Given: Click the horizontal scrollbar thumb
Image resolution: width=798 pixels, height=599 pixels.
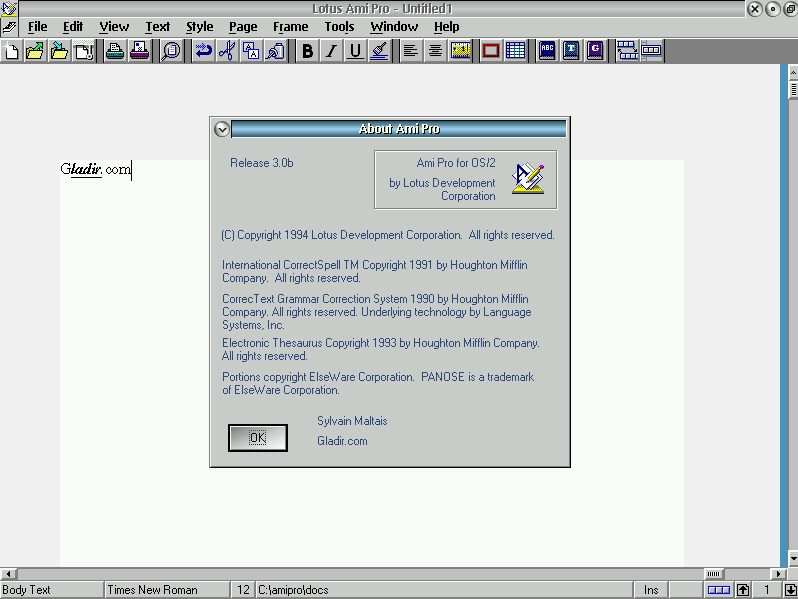Looking at the screenshot, I should tap(714, 574).
